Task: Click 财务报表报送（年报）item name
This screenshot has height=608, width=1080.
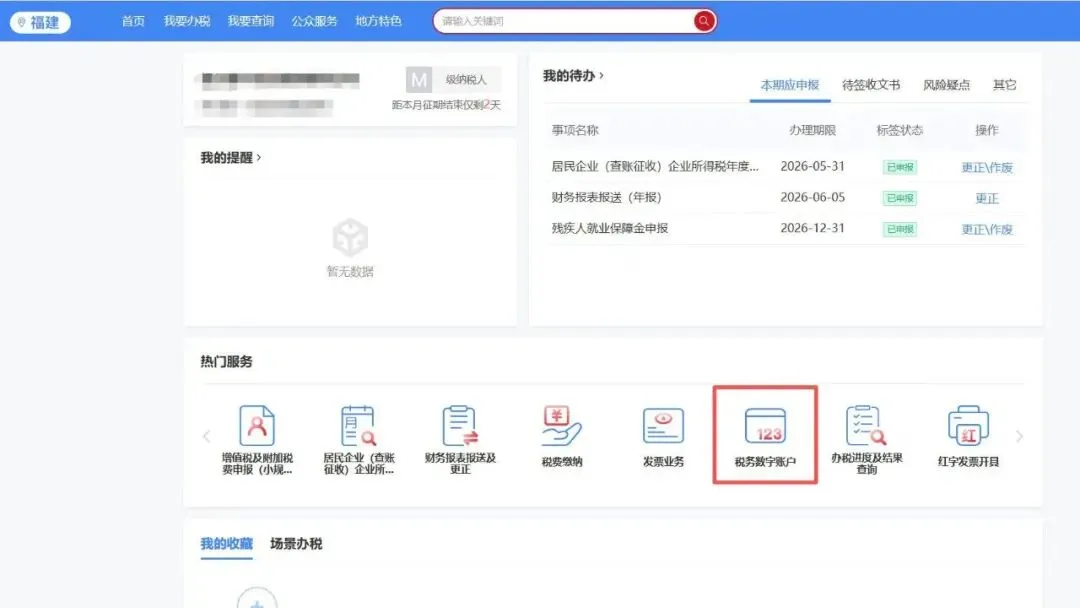Action: coord(606,198)
